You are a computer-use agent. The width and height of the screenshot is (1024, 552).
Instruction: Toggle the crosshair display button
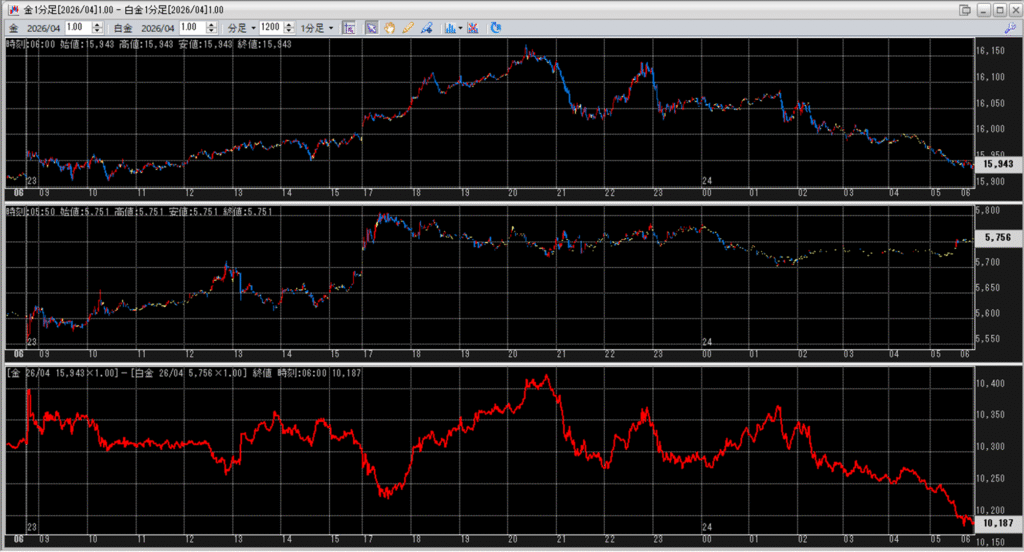click(350, 28)
